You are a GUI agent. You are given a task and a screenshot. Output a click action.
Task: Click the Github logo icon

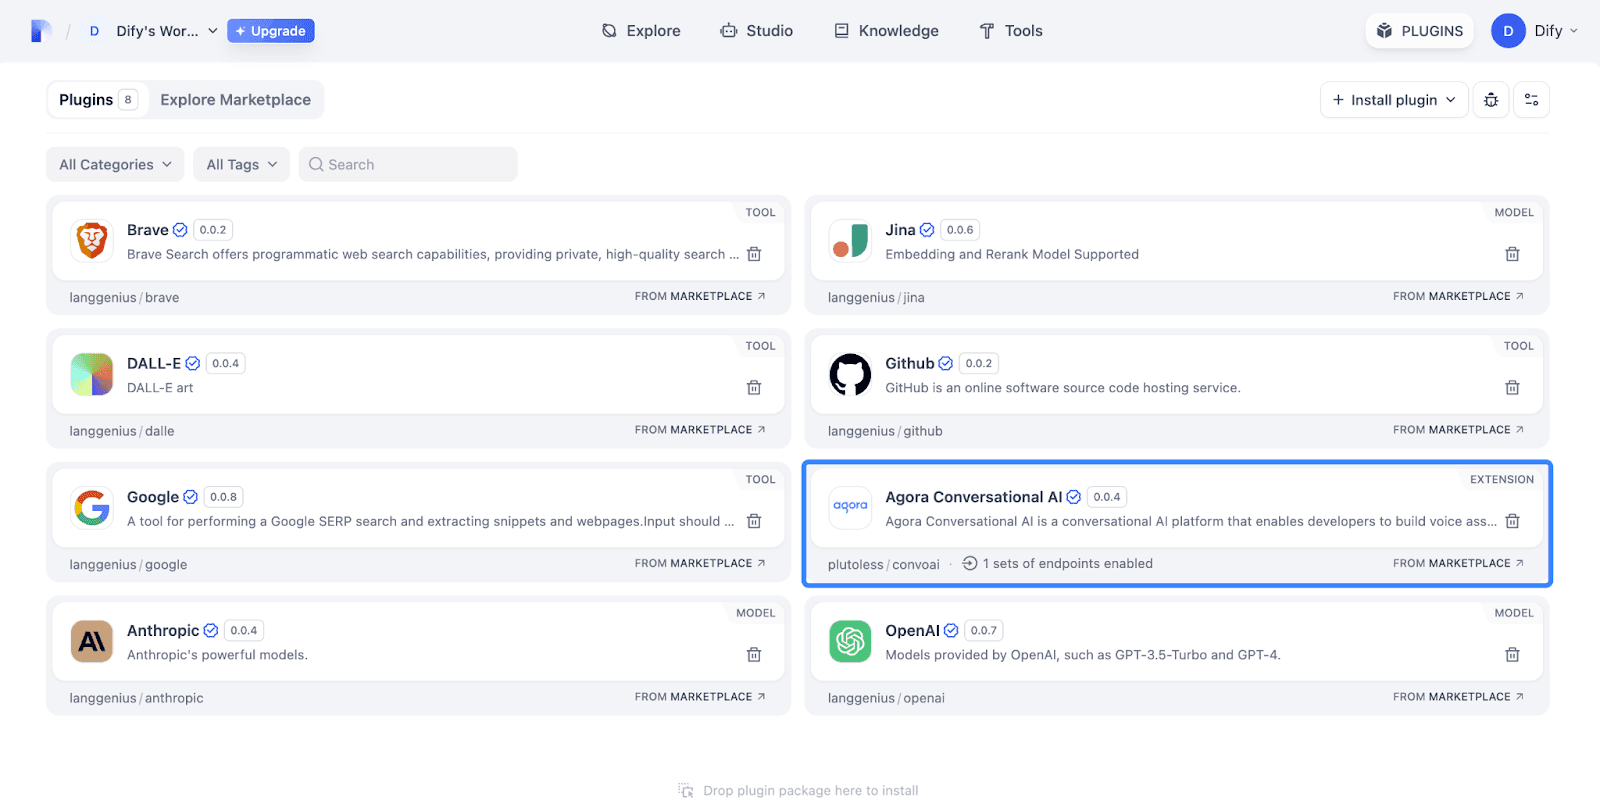point(850,375)
